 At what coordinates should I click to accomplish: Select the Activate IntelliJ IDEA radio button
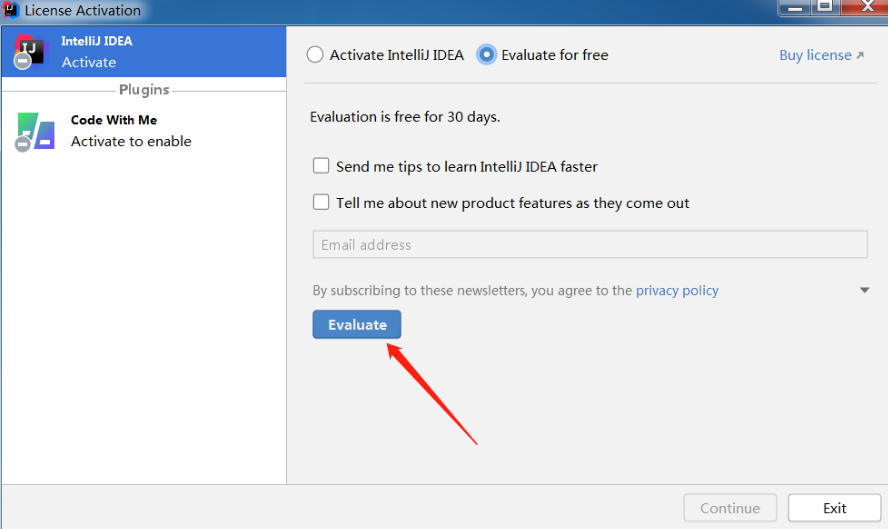[315, 55]
